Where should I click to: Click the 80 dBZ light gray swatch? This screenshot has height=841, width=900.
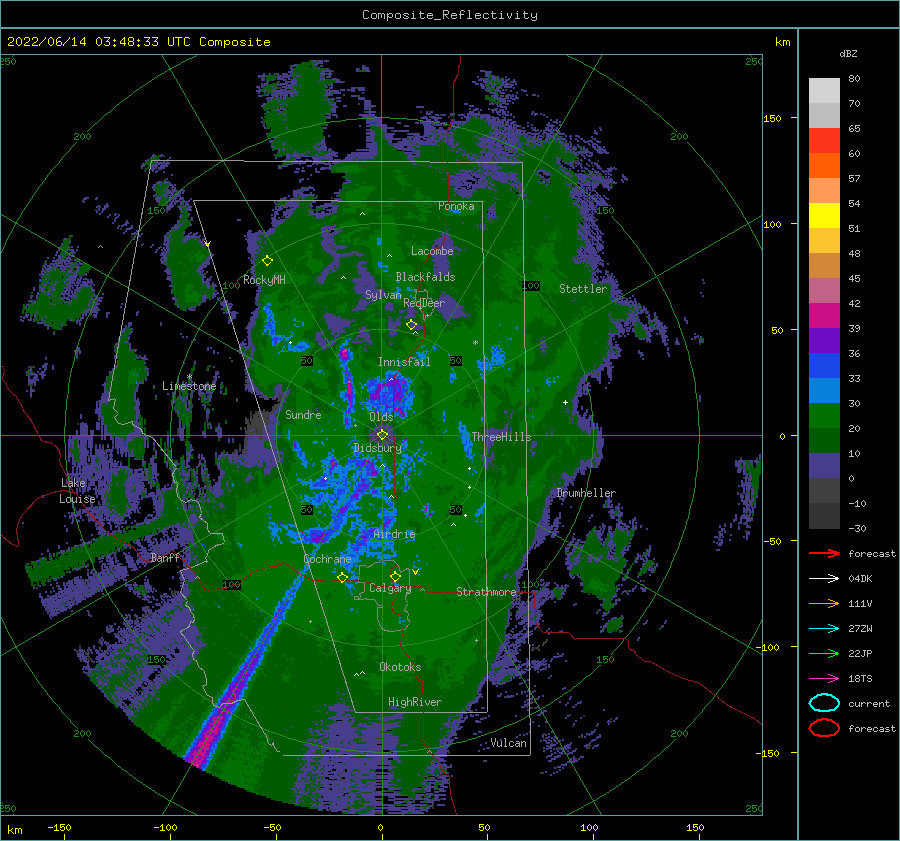coord(824,90)
